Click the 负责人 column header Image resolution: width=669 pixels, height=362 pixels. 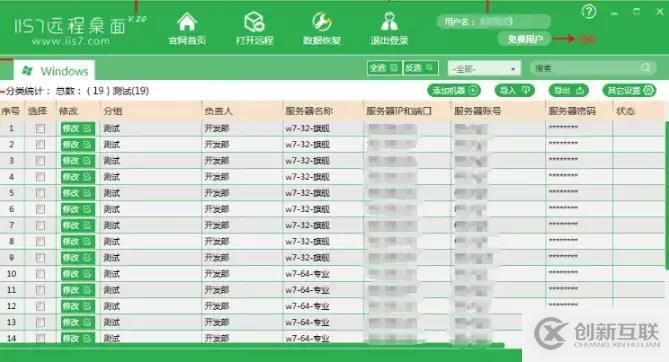click(218, 111)
